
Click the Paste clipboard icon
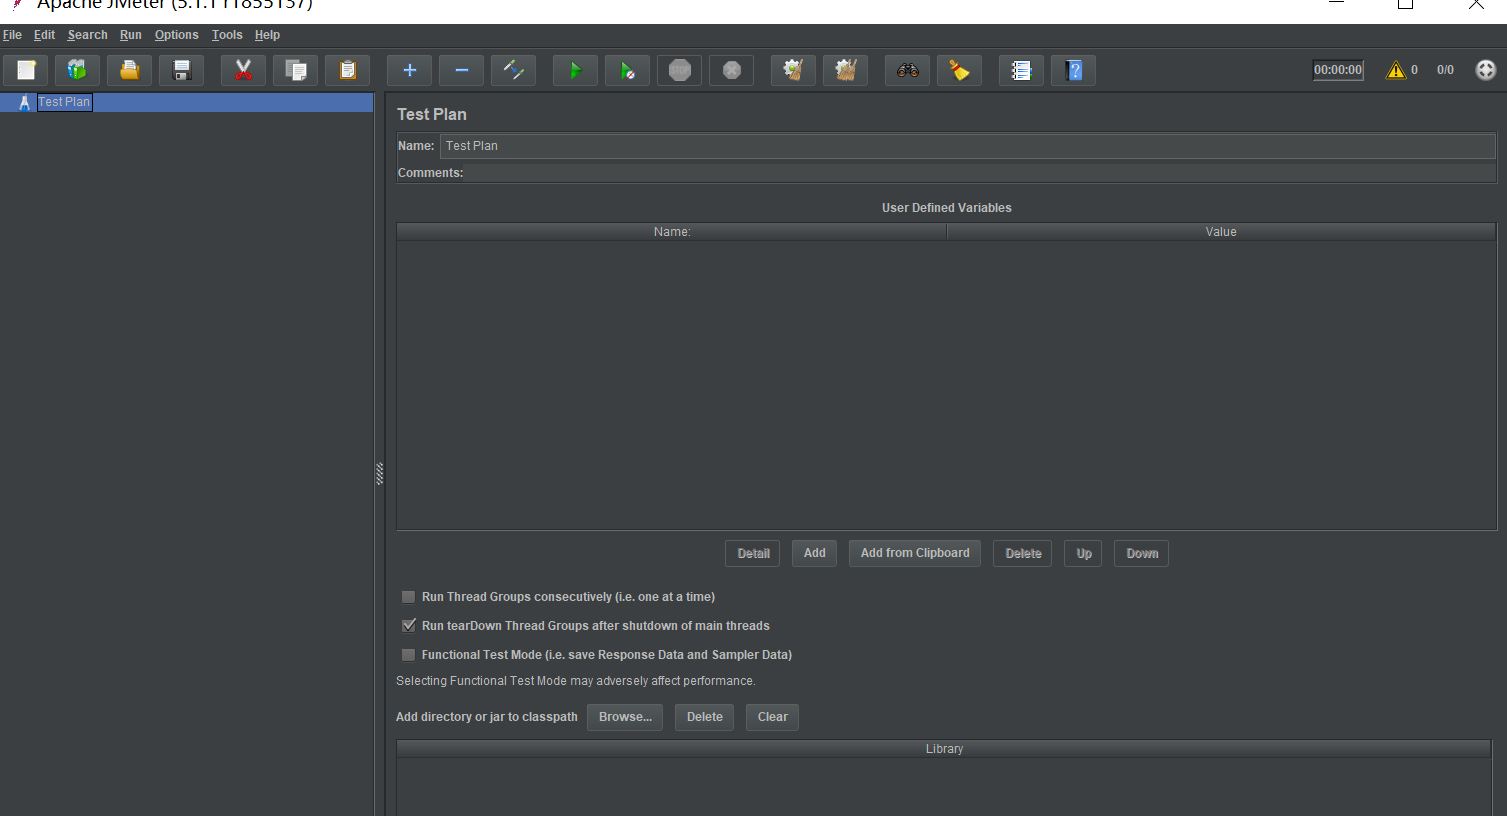(347, 70)
